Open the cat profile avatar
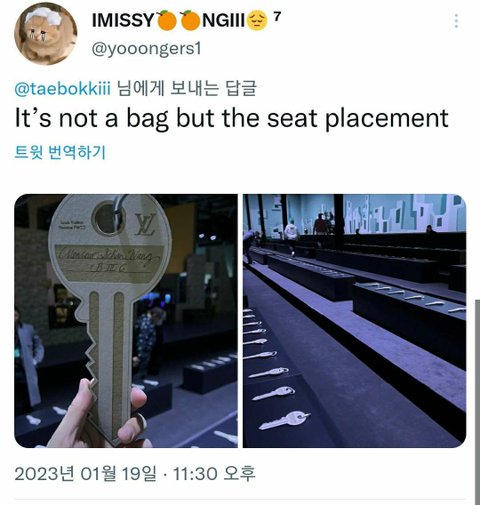The height and width of the screenshot is (505, 480). [46, 33]
